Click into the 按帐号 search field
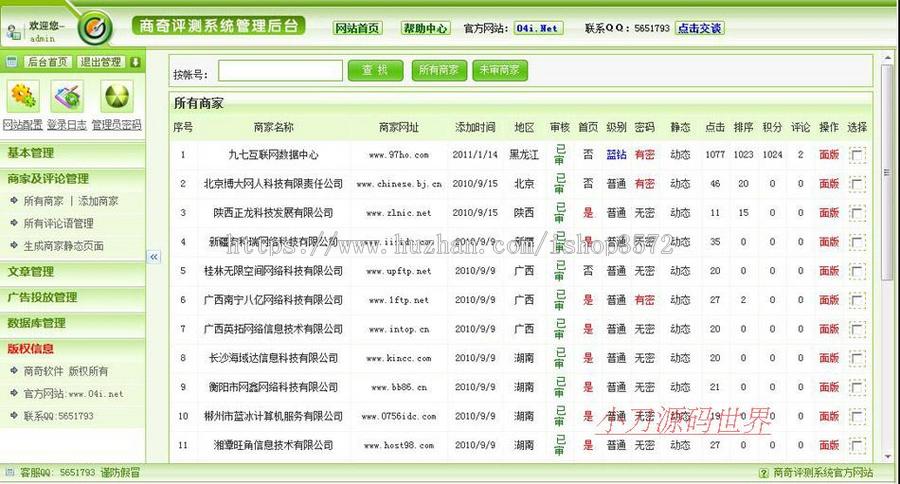 (280, 71)
